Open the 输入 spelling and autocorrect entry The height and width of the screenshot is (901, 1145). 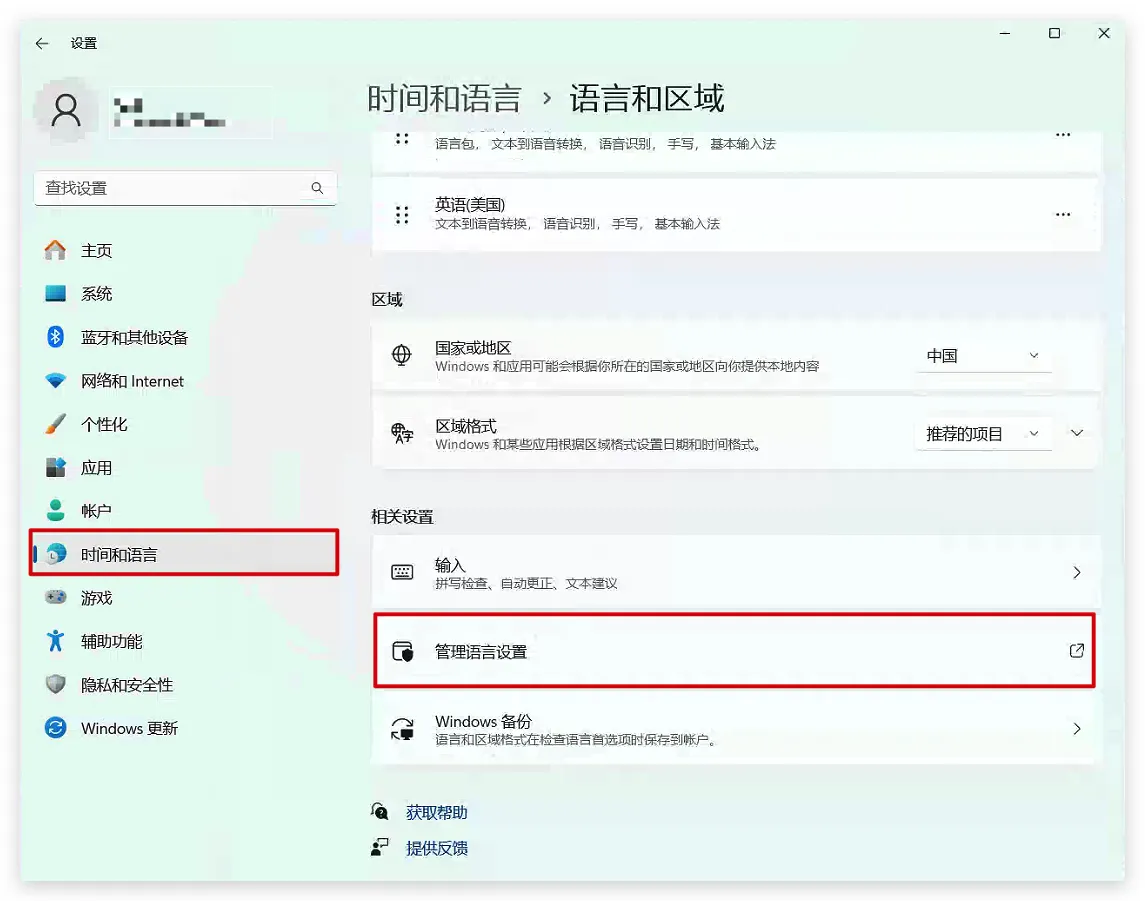coord(734,572)
